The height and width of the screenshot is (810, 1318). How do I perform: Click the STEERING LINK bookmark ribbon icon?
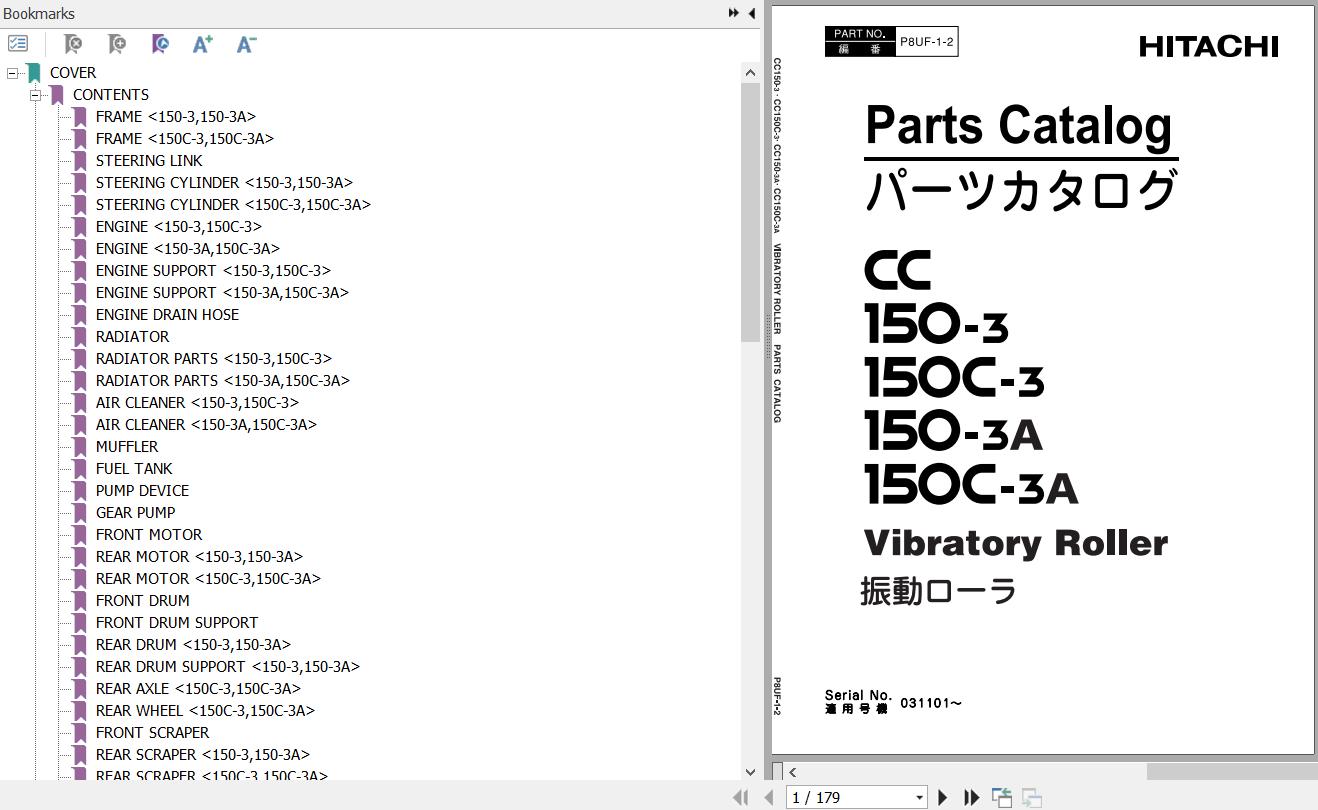[80, 161]
